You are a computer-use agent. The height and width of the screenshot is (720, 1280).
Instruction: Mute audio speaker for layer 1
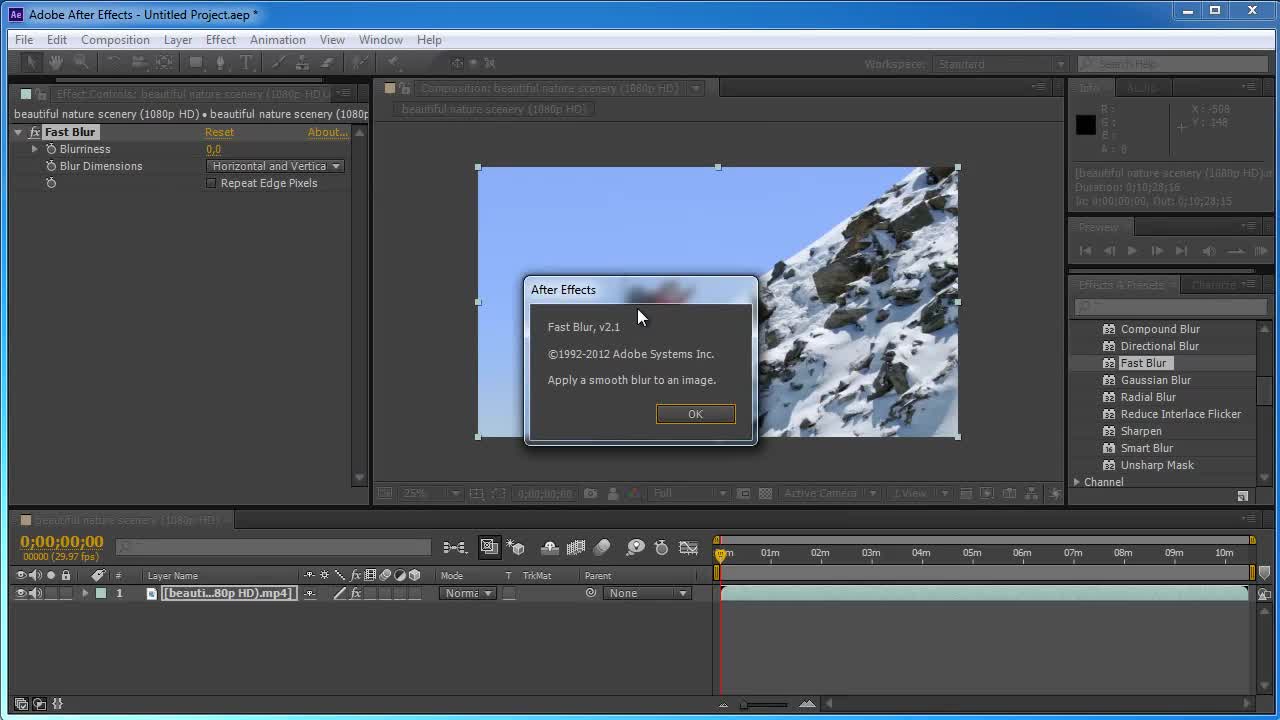[36, 593]
